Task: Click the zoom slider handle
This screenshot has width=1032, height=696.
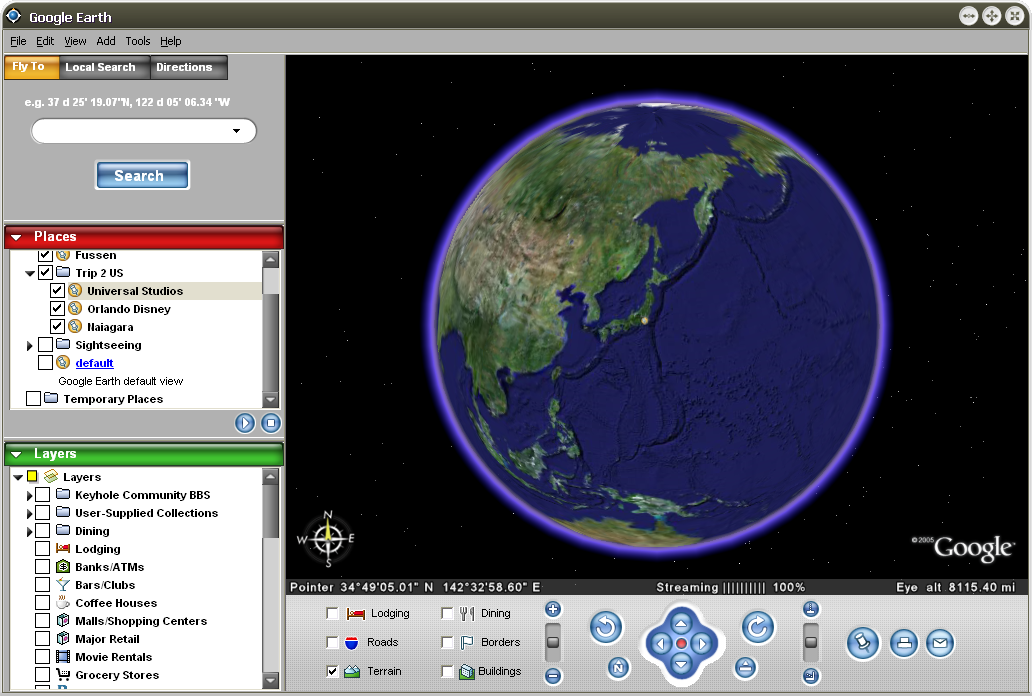Action: click(553, 642)
